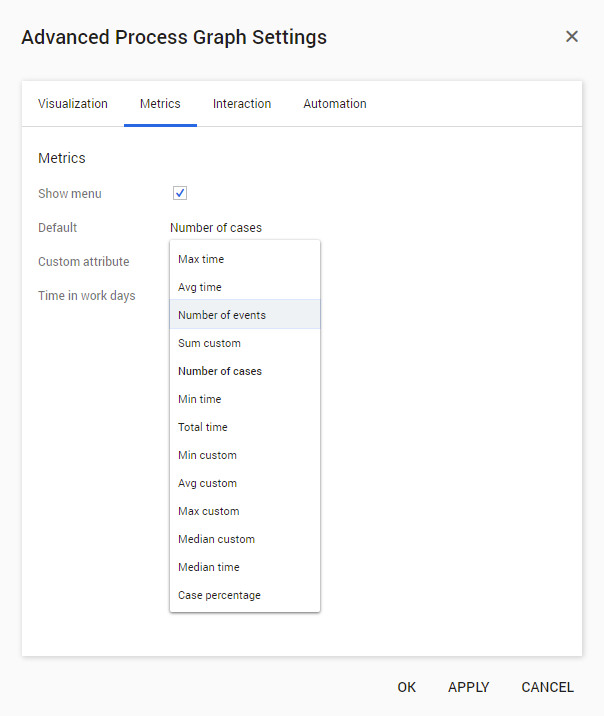Select Avg time option
This screenshot has width=604, height=716.
coord(200,287)
